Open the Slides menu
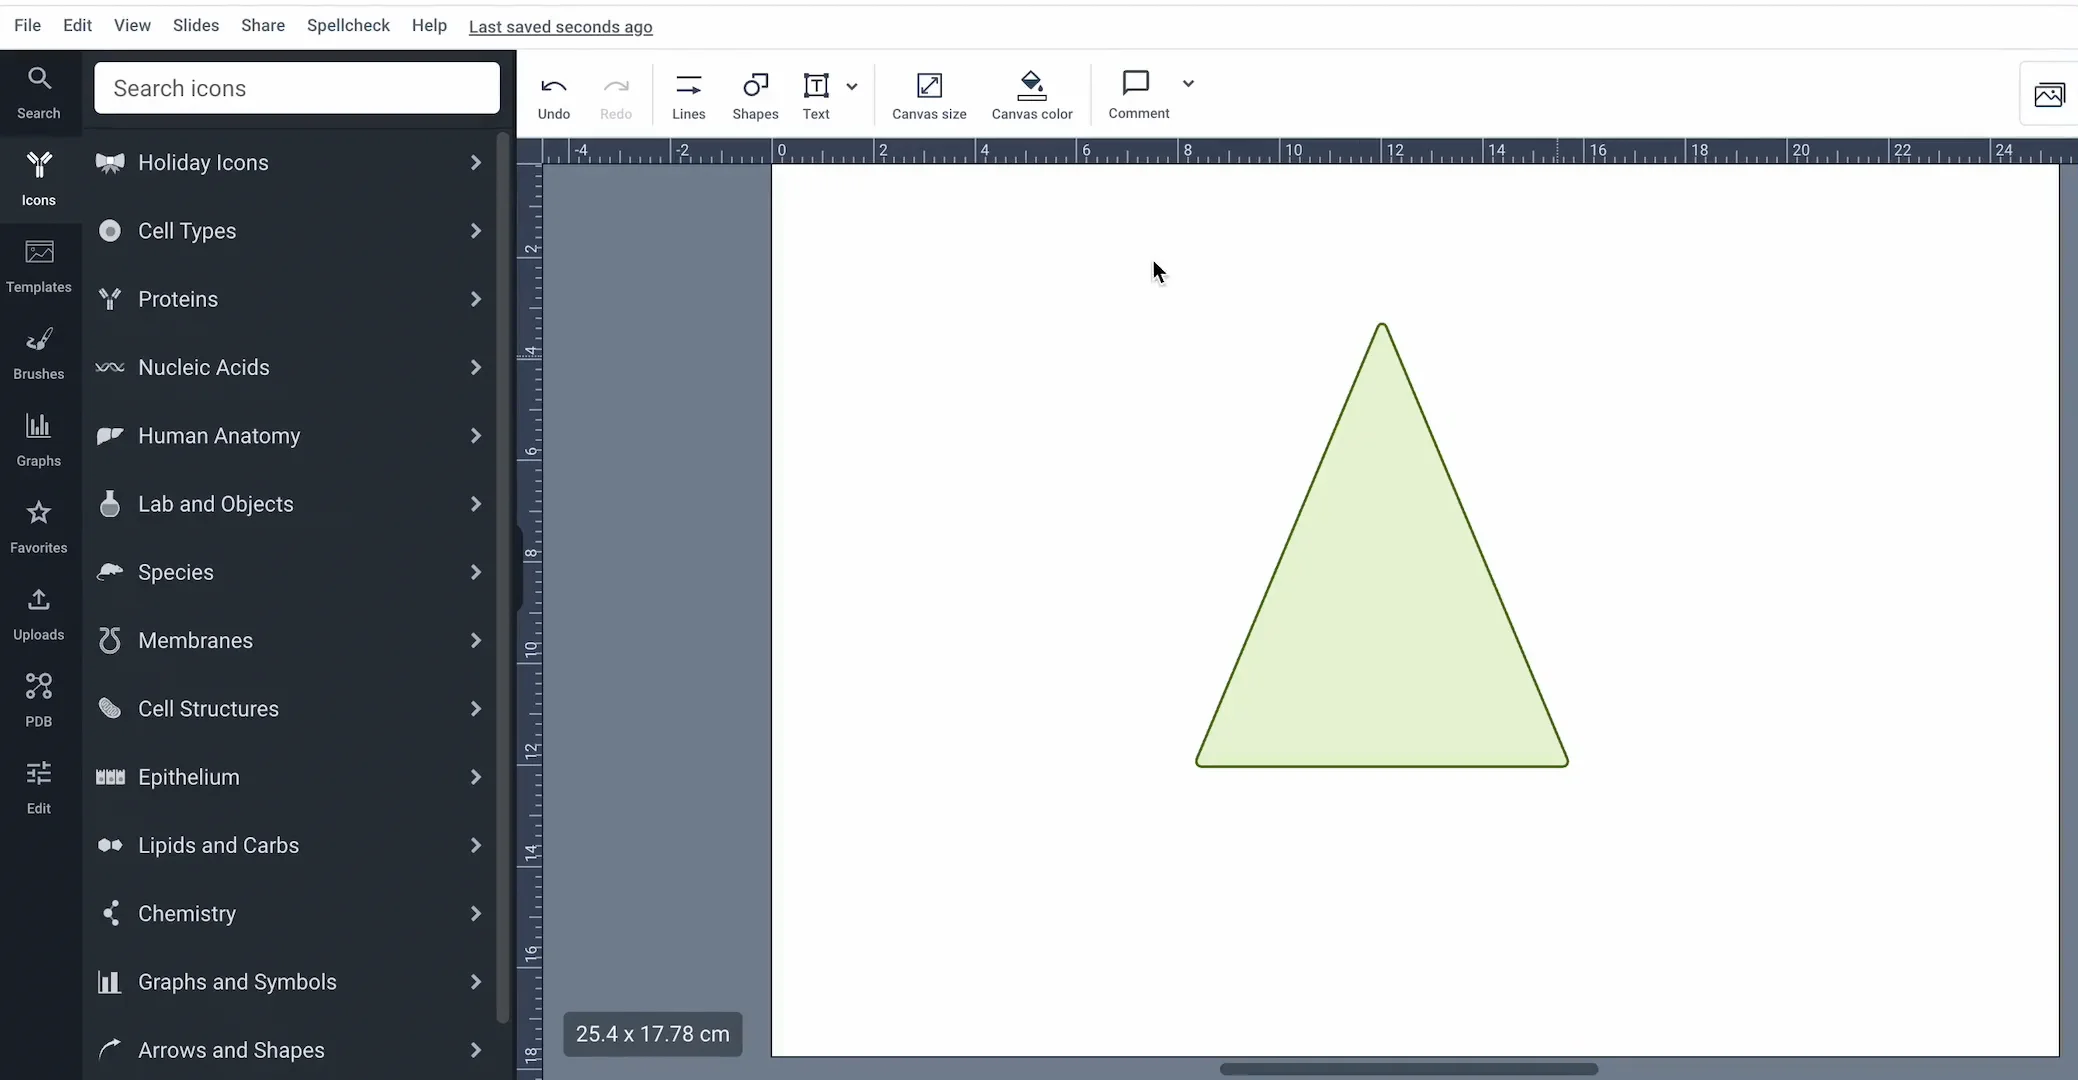The image size is (2078, 1080). pos(195,26)
